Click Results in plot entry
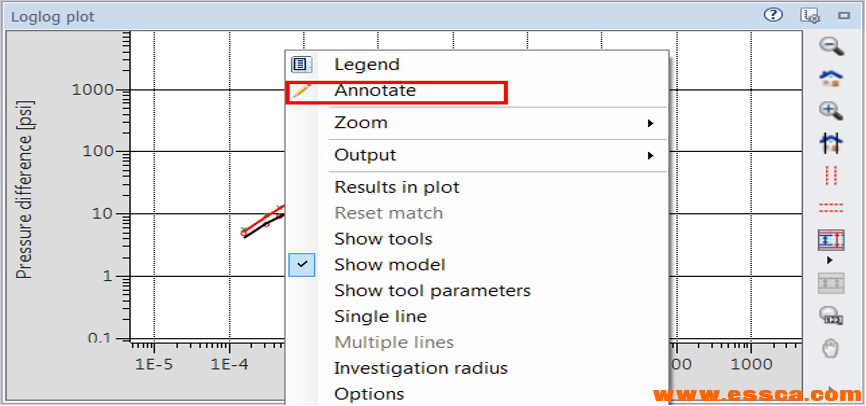This screenshot has height=406, width=866. click(396, 187)
